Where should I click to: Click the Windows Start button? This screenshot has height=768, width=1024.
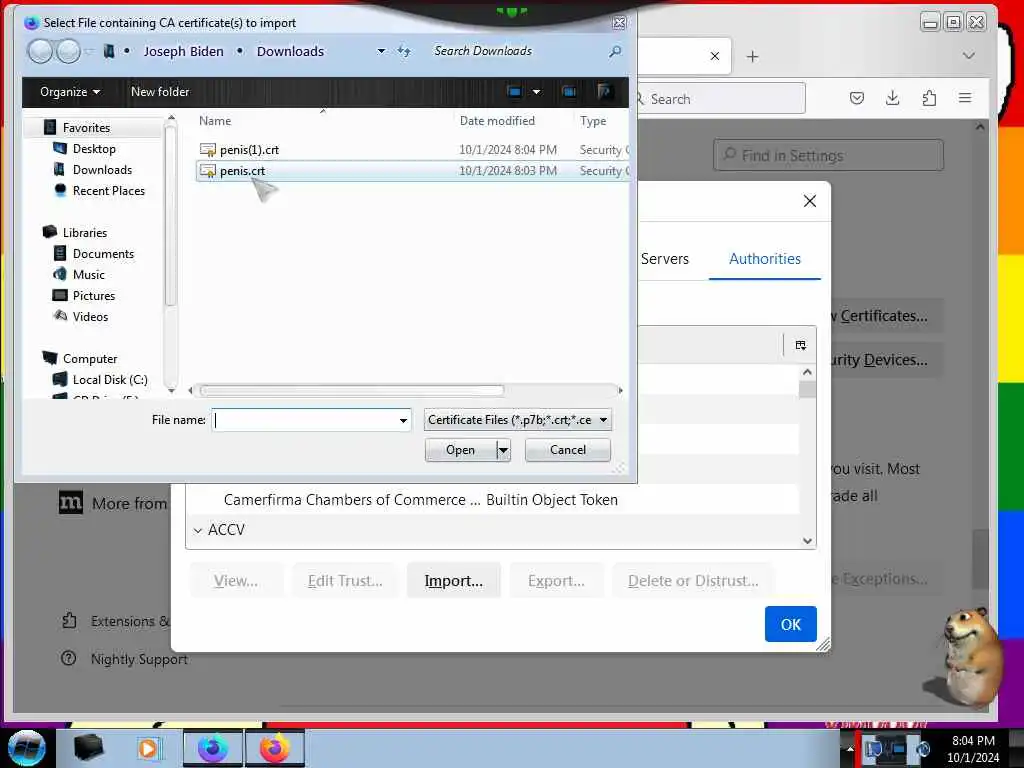[x=26, y=748]
